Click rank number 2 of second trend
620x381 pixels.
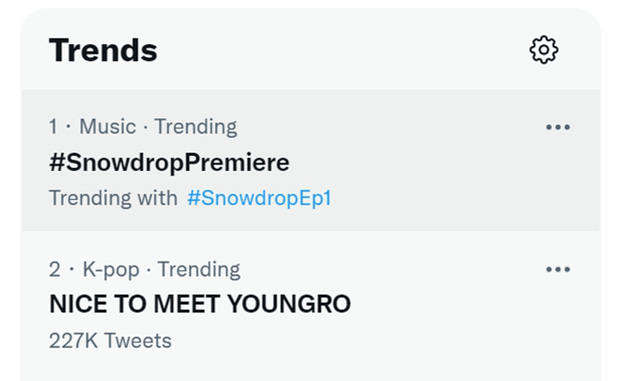click(x=55, y=270)
